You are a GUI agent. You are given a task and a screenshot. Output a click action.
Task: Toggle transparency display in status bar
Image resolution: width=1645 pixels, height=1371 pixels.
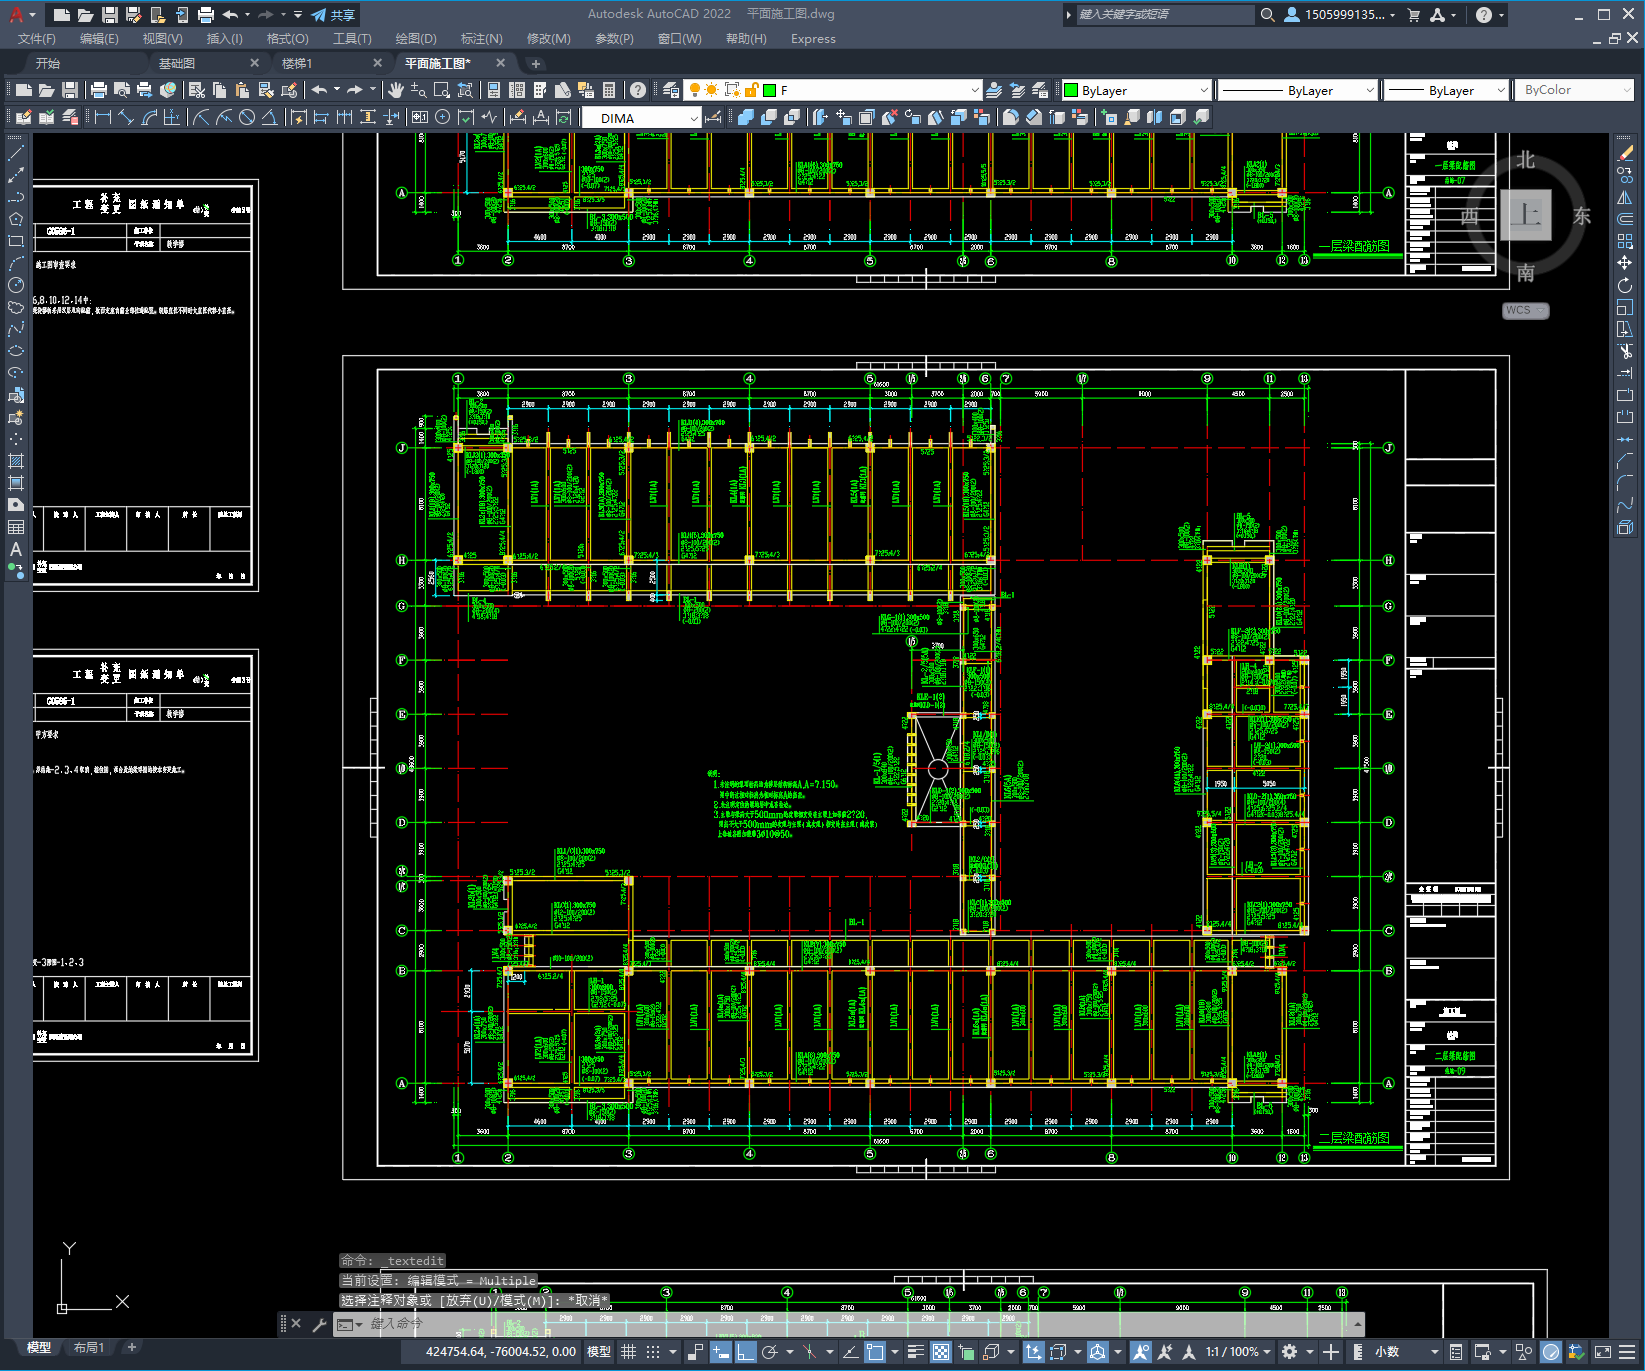(x=941, y=1352)
